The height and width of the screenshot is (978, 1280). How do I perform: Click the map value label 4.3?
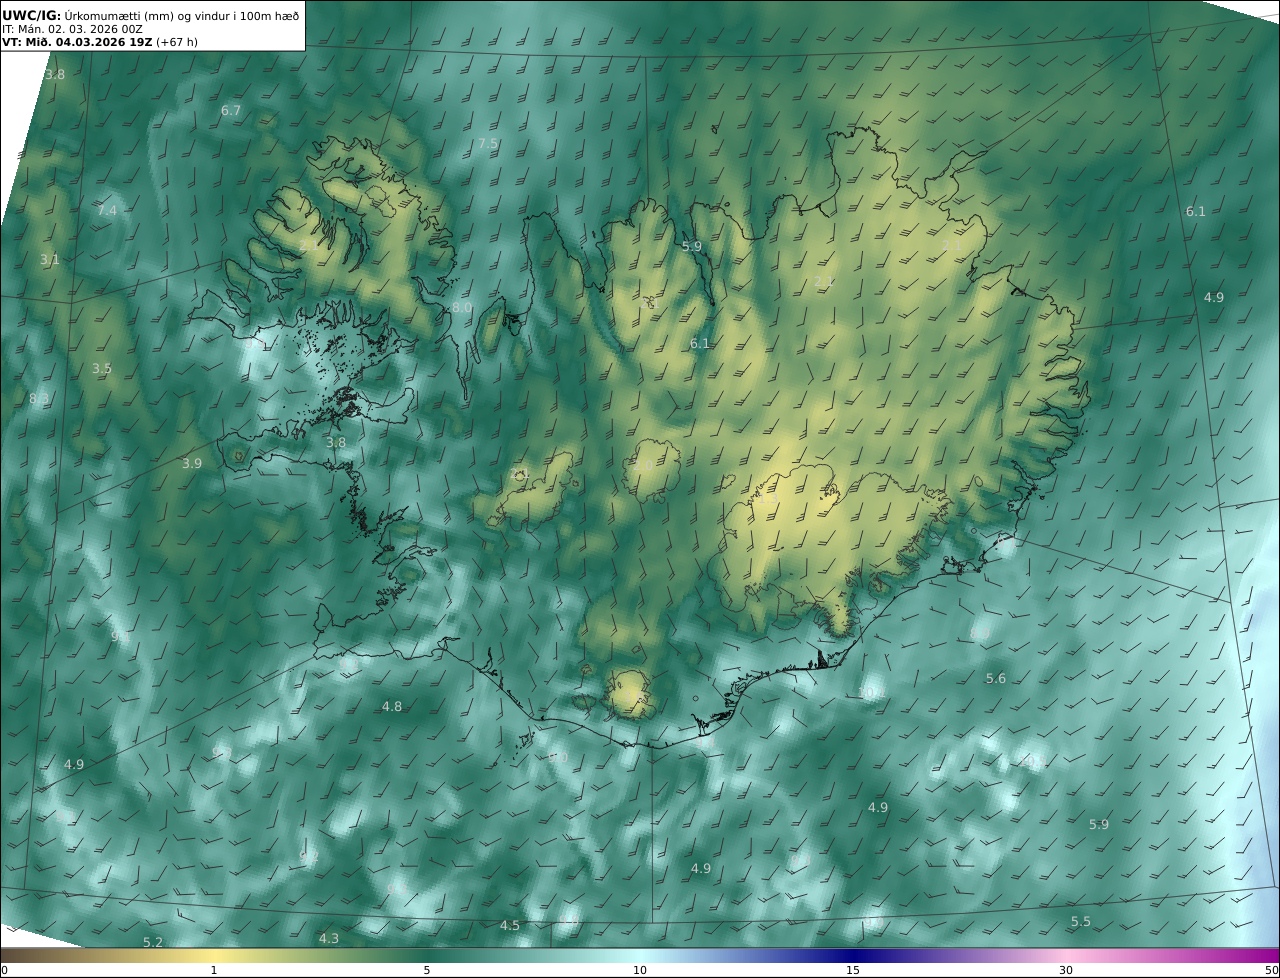(x=329, y=939)
